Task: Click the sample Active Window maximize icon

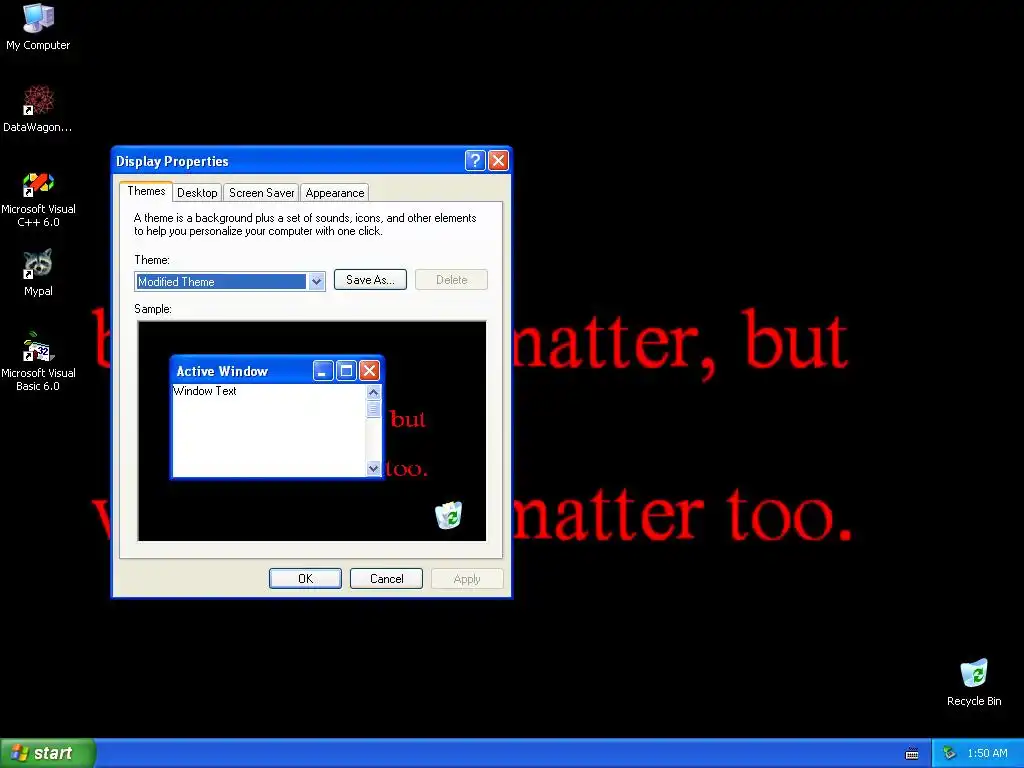Action: 346,371
